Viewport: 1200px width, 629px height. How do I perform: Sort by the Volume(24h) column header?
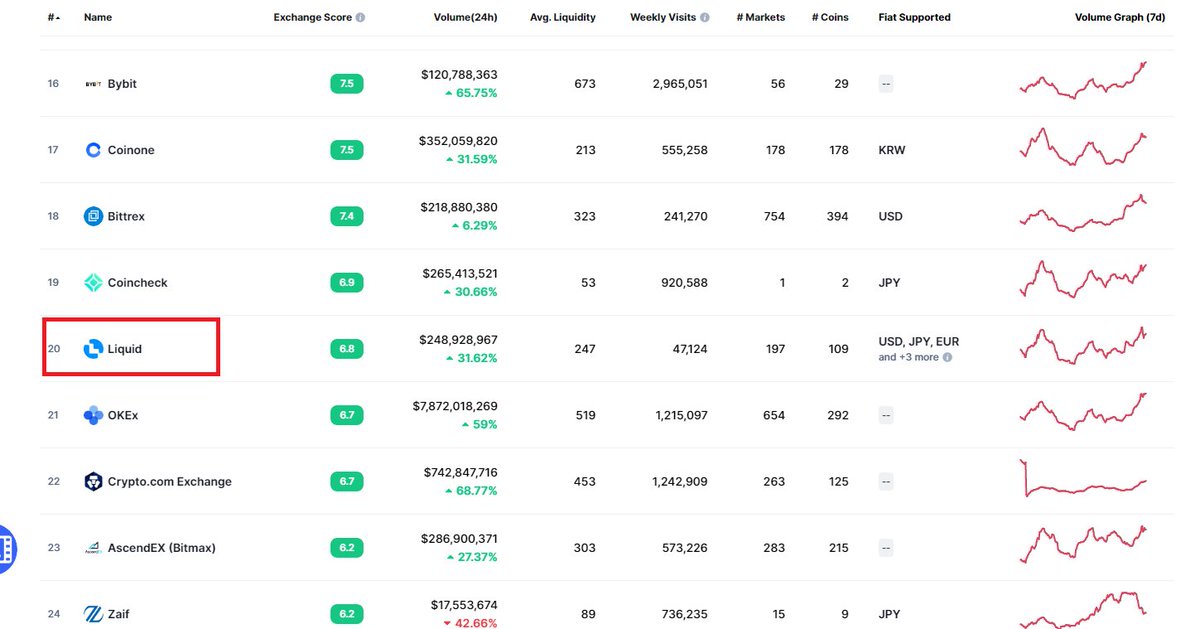[x=465, y=17]
